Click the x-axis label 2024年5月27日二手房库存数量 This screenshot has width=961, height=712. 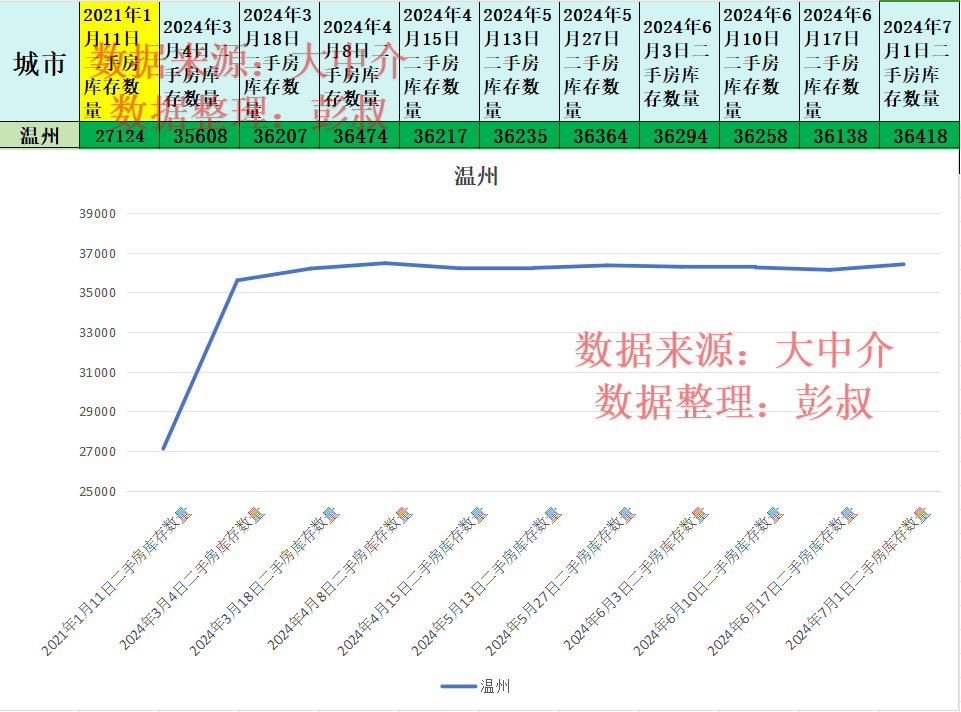pyautogui.click(x=561, y=582)
